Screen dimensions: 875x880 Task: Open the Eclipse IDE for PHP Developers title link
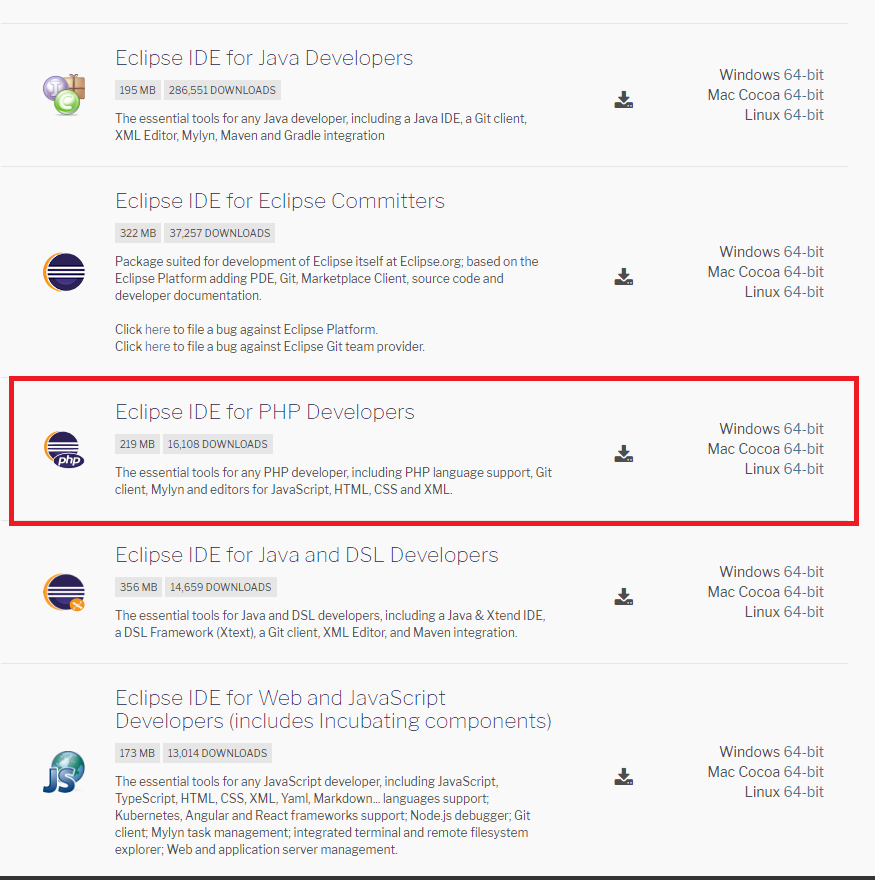(x=264, y=412)
